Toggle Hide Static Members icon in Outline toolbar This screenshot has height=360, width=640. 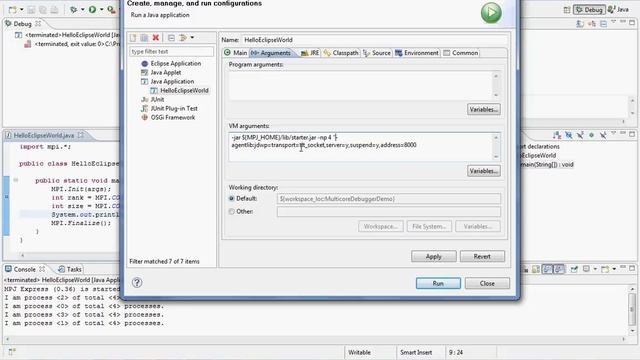[x=580, y=135]
